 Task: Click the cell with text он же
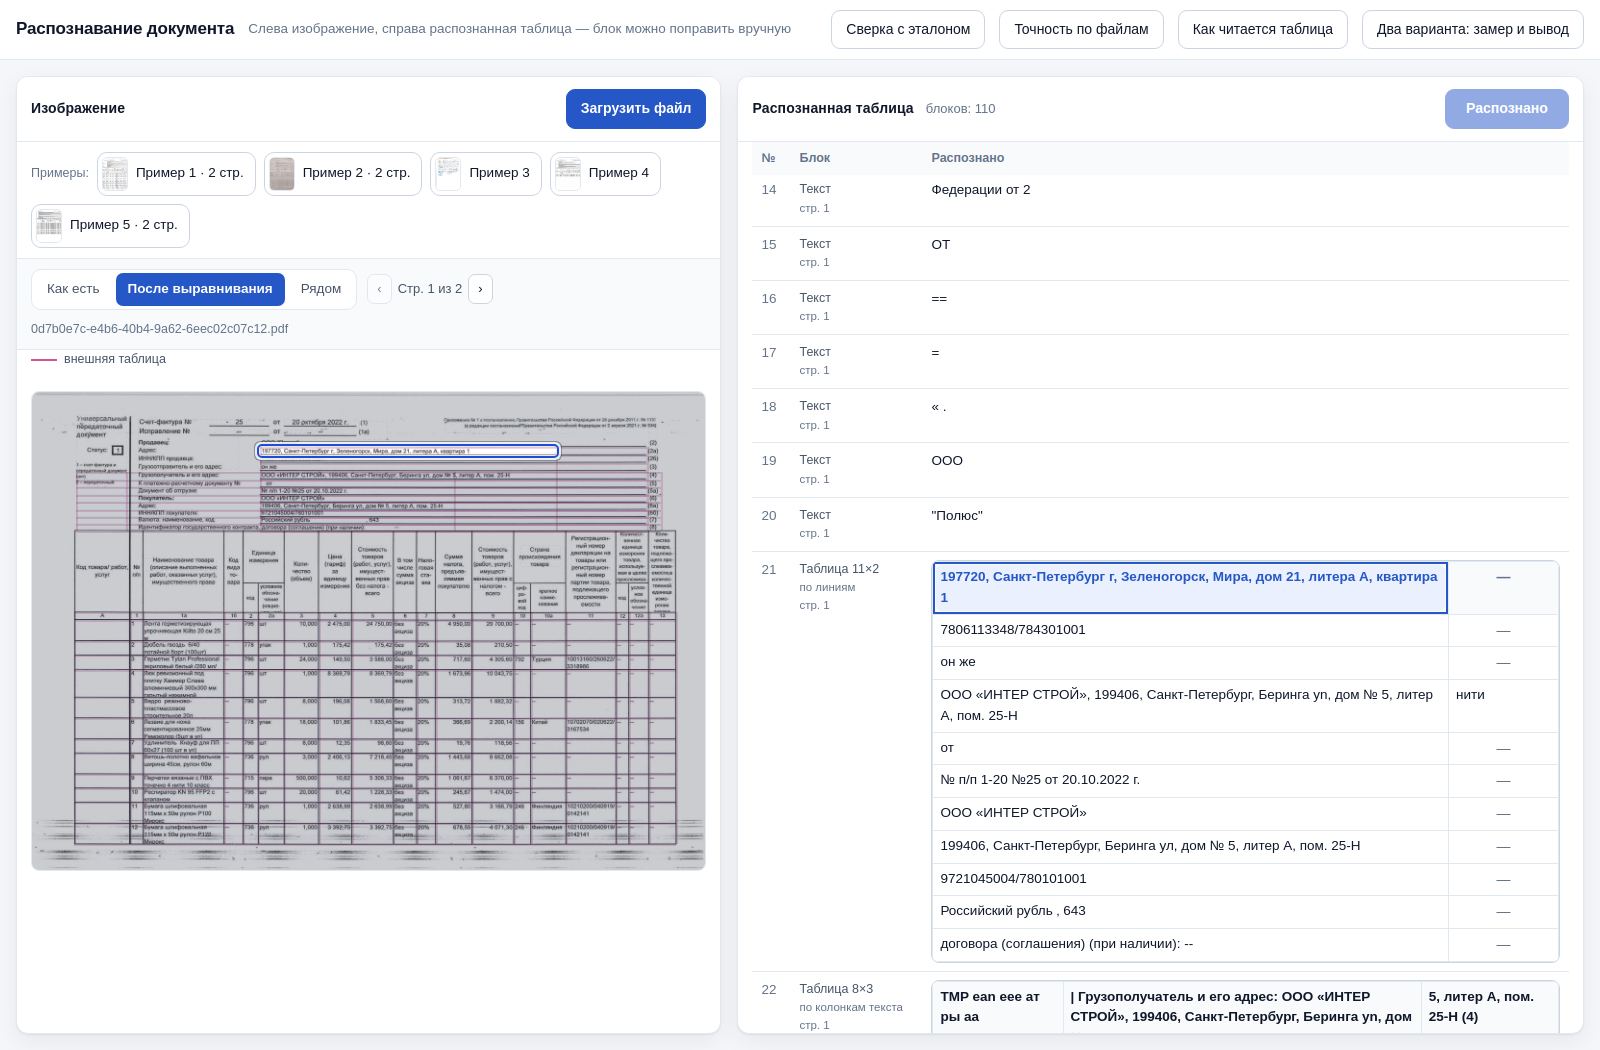point(1190,662)
